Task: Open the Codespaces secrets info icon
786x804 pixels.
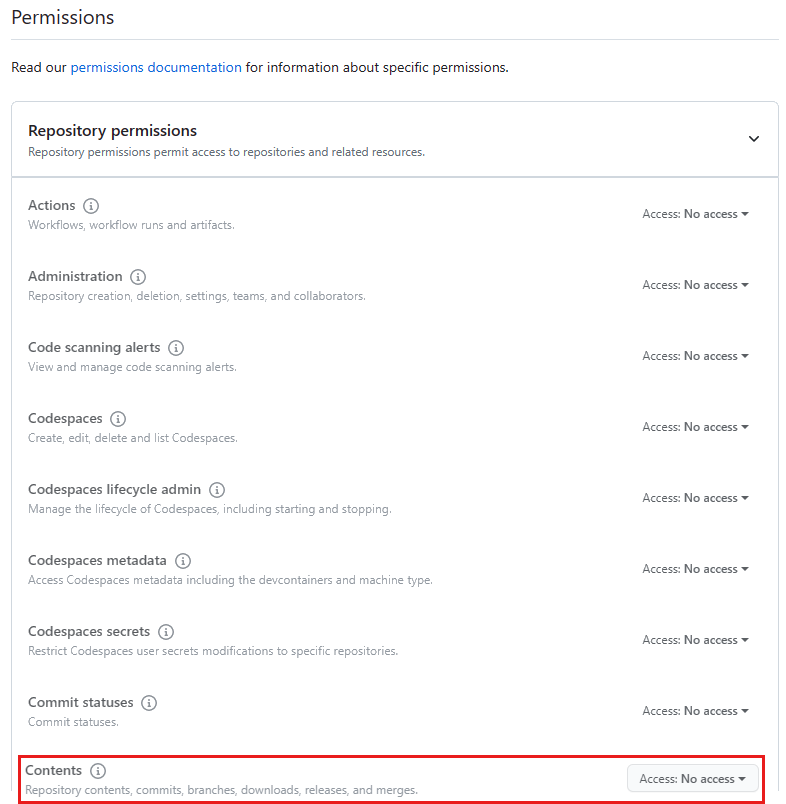Action: pos(166,632)
